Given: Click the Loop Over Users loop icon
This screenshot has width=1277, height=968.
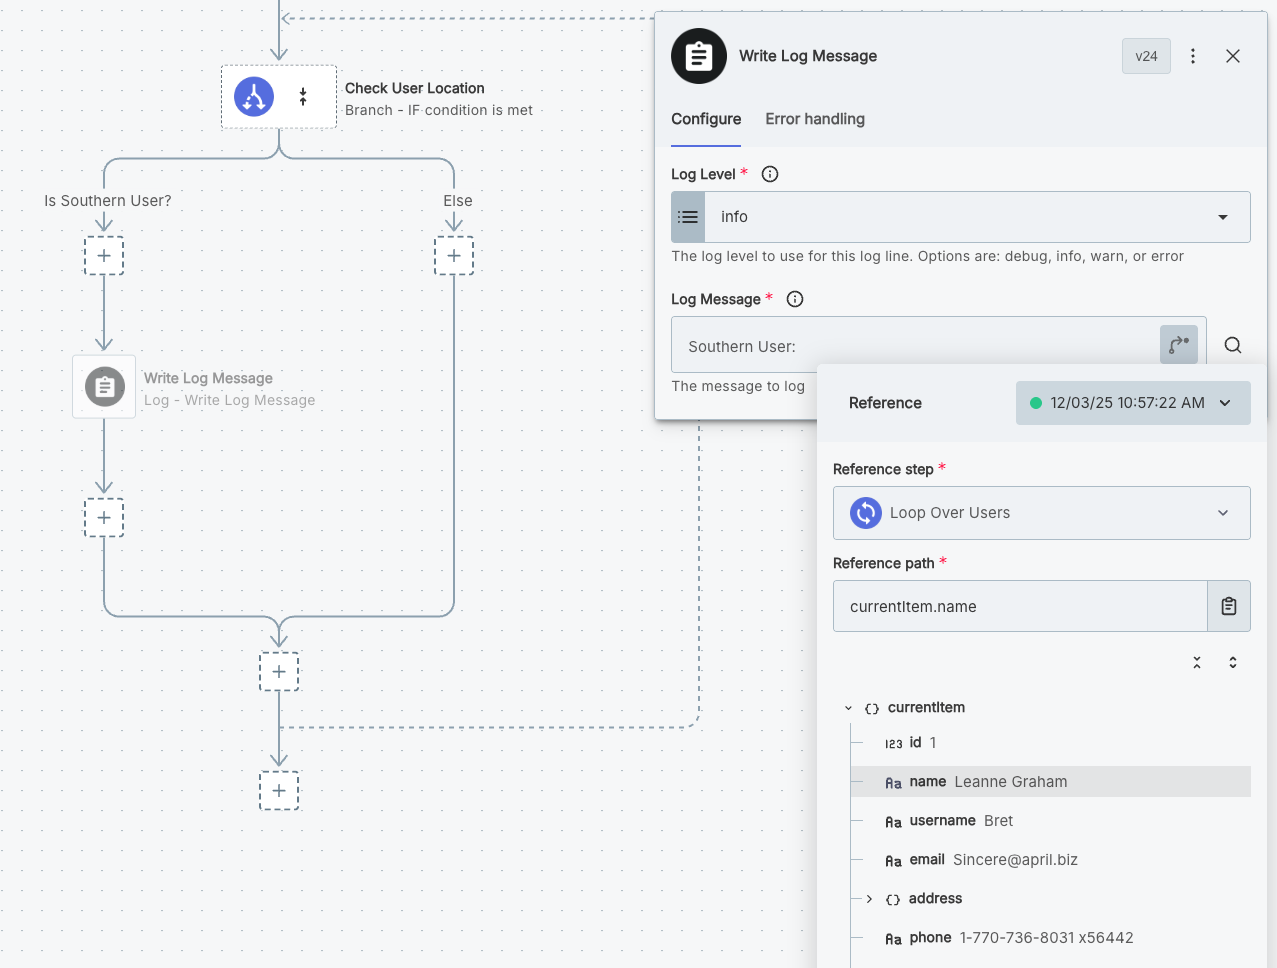Looking at the screenshot, I should pyautogui.click(x=865, y=513).
